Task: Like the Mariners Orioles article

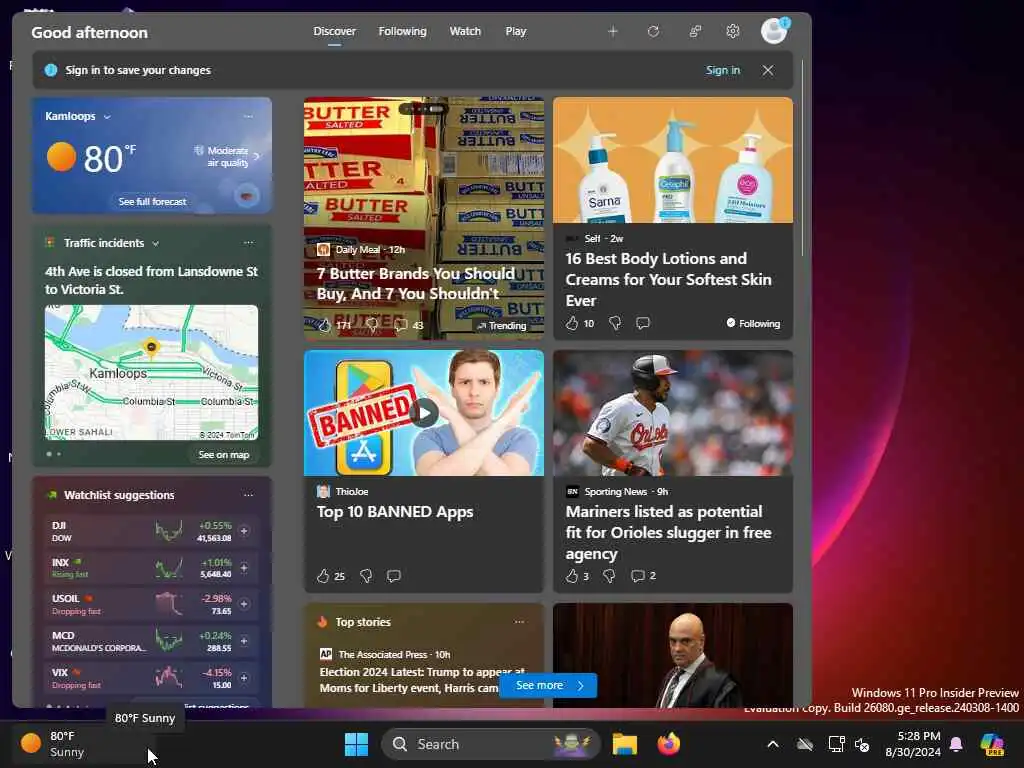Action: pos(572,576)
